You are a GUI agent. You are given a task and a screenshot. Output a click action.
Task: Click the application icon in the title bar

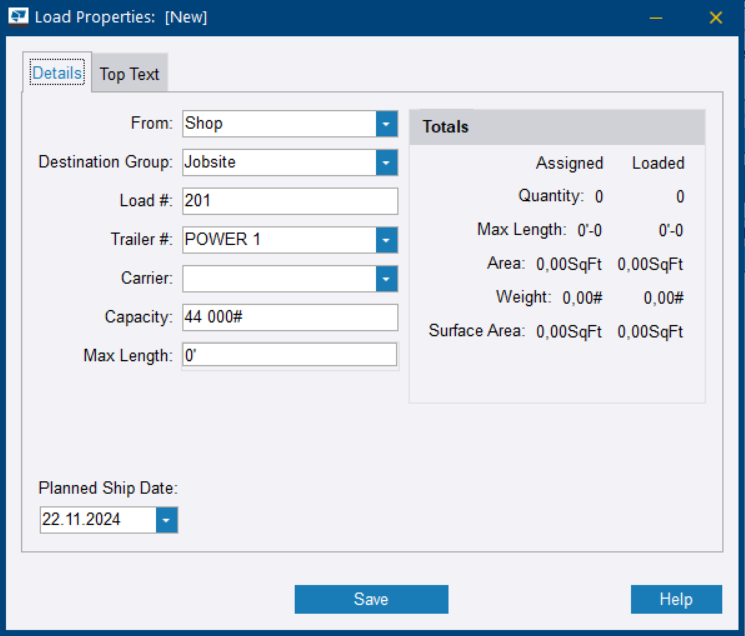[x=18, y=18]
